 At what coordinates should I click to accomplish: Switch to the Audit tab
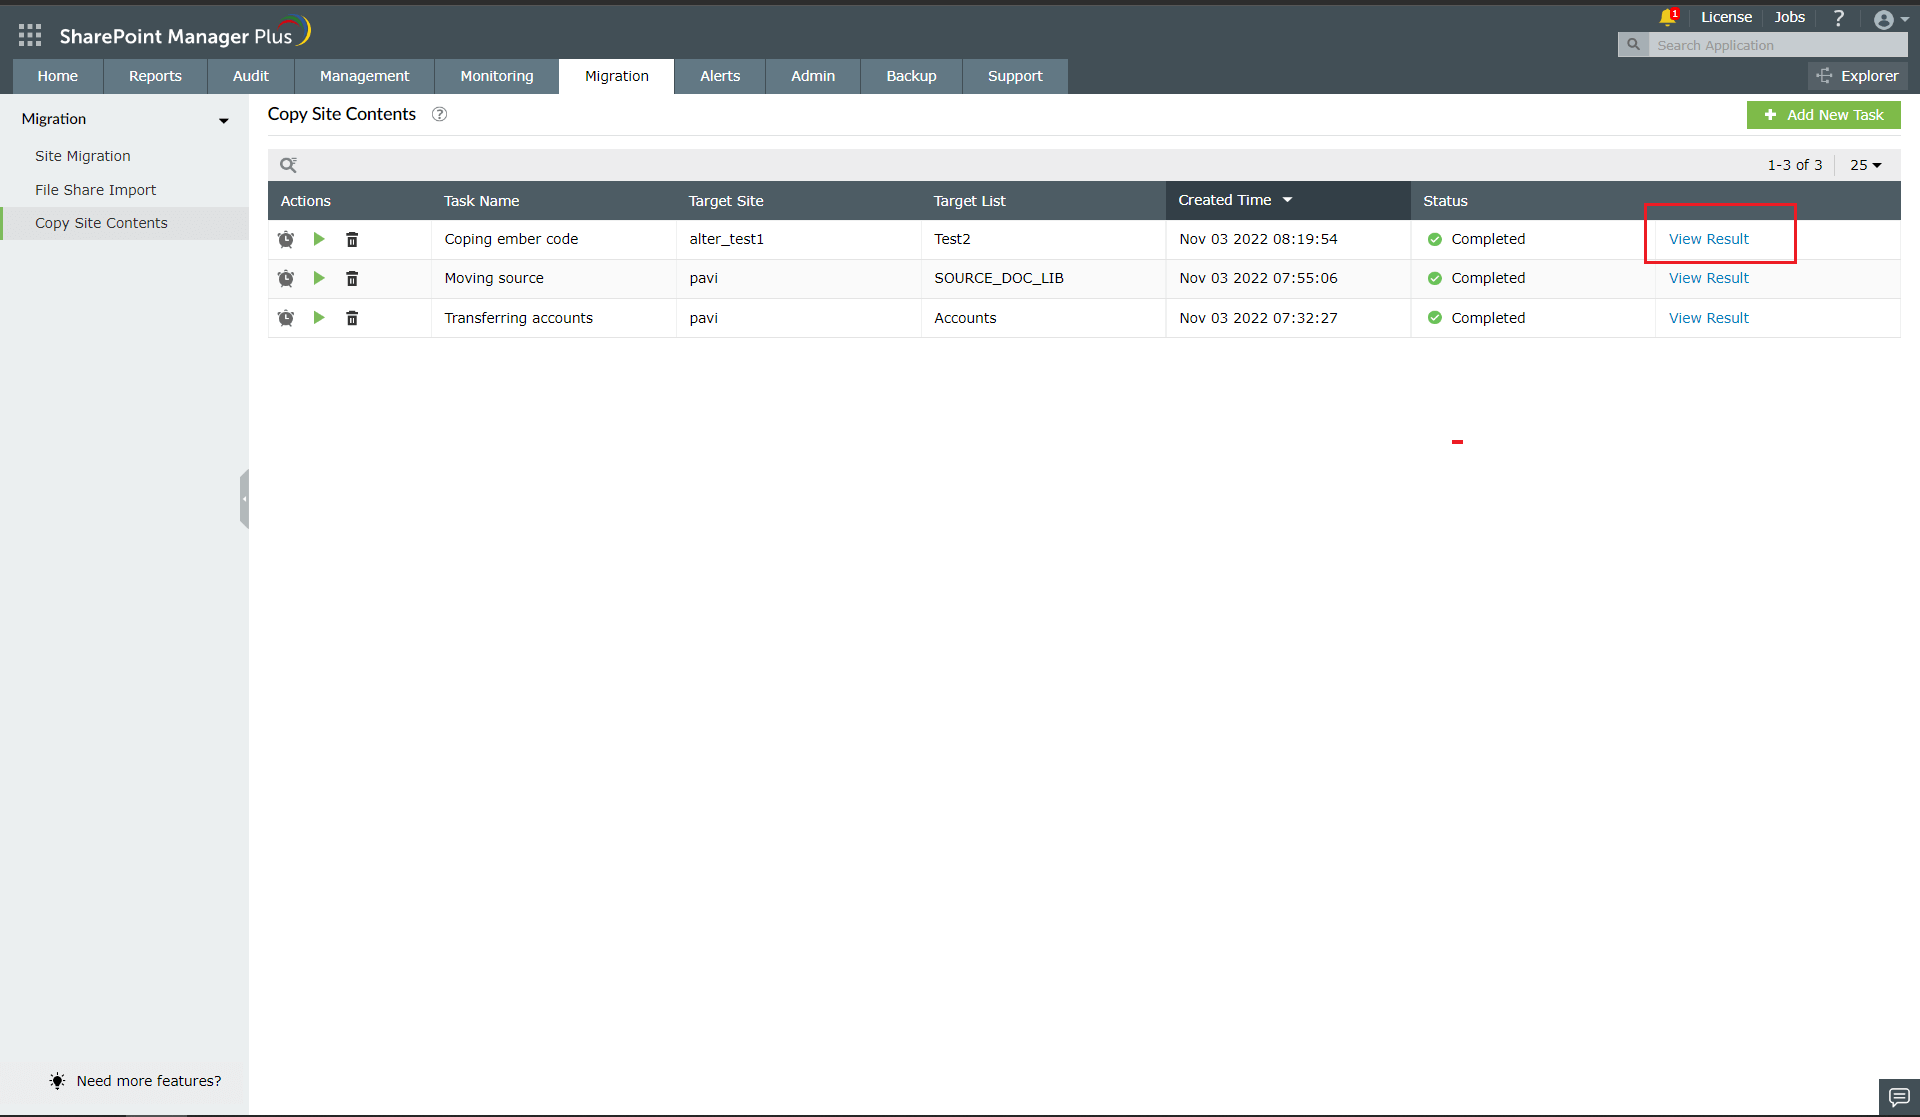[250, 75]
